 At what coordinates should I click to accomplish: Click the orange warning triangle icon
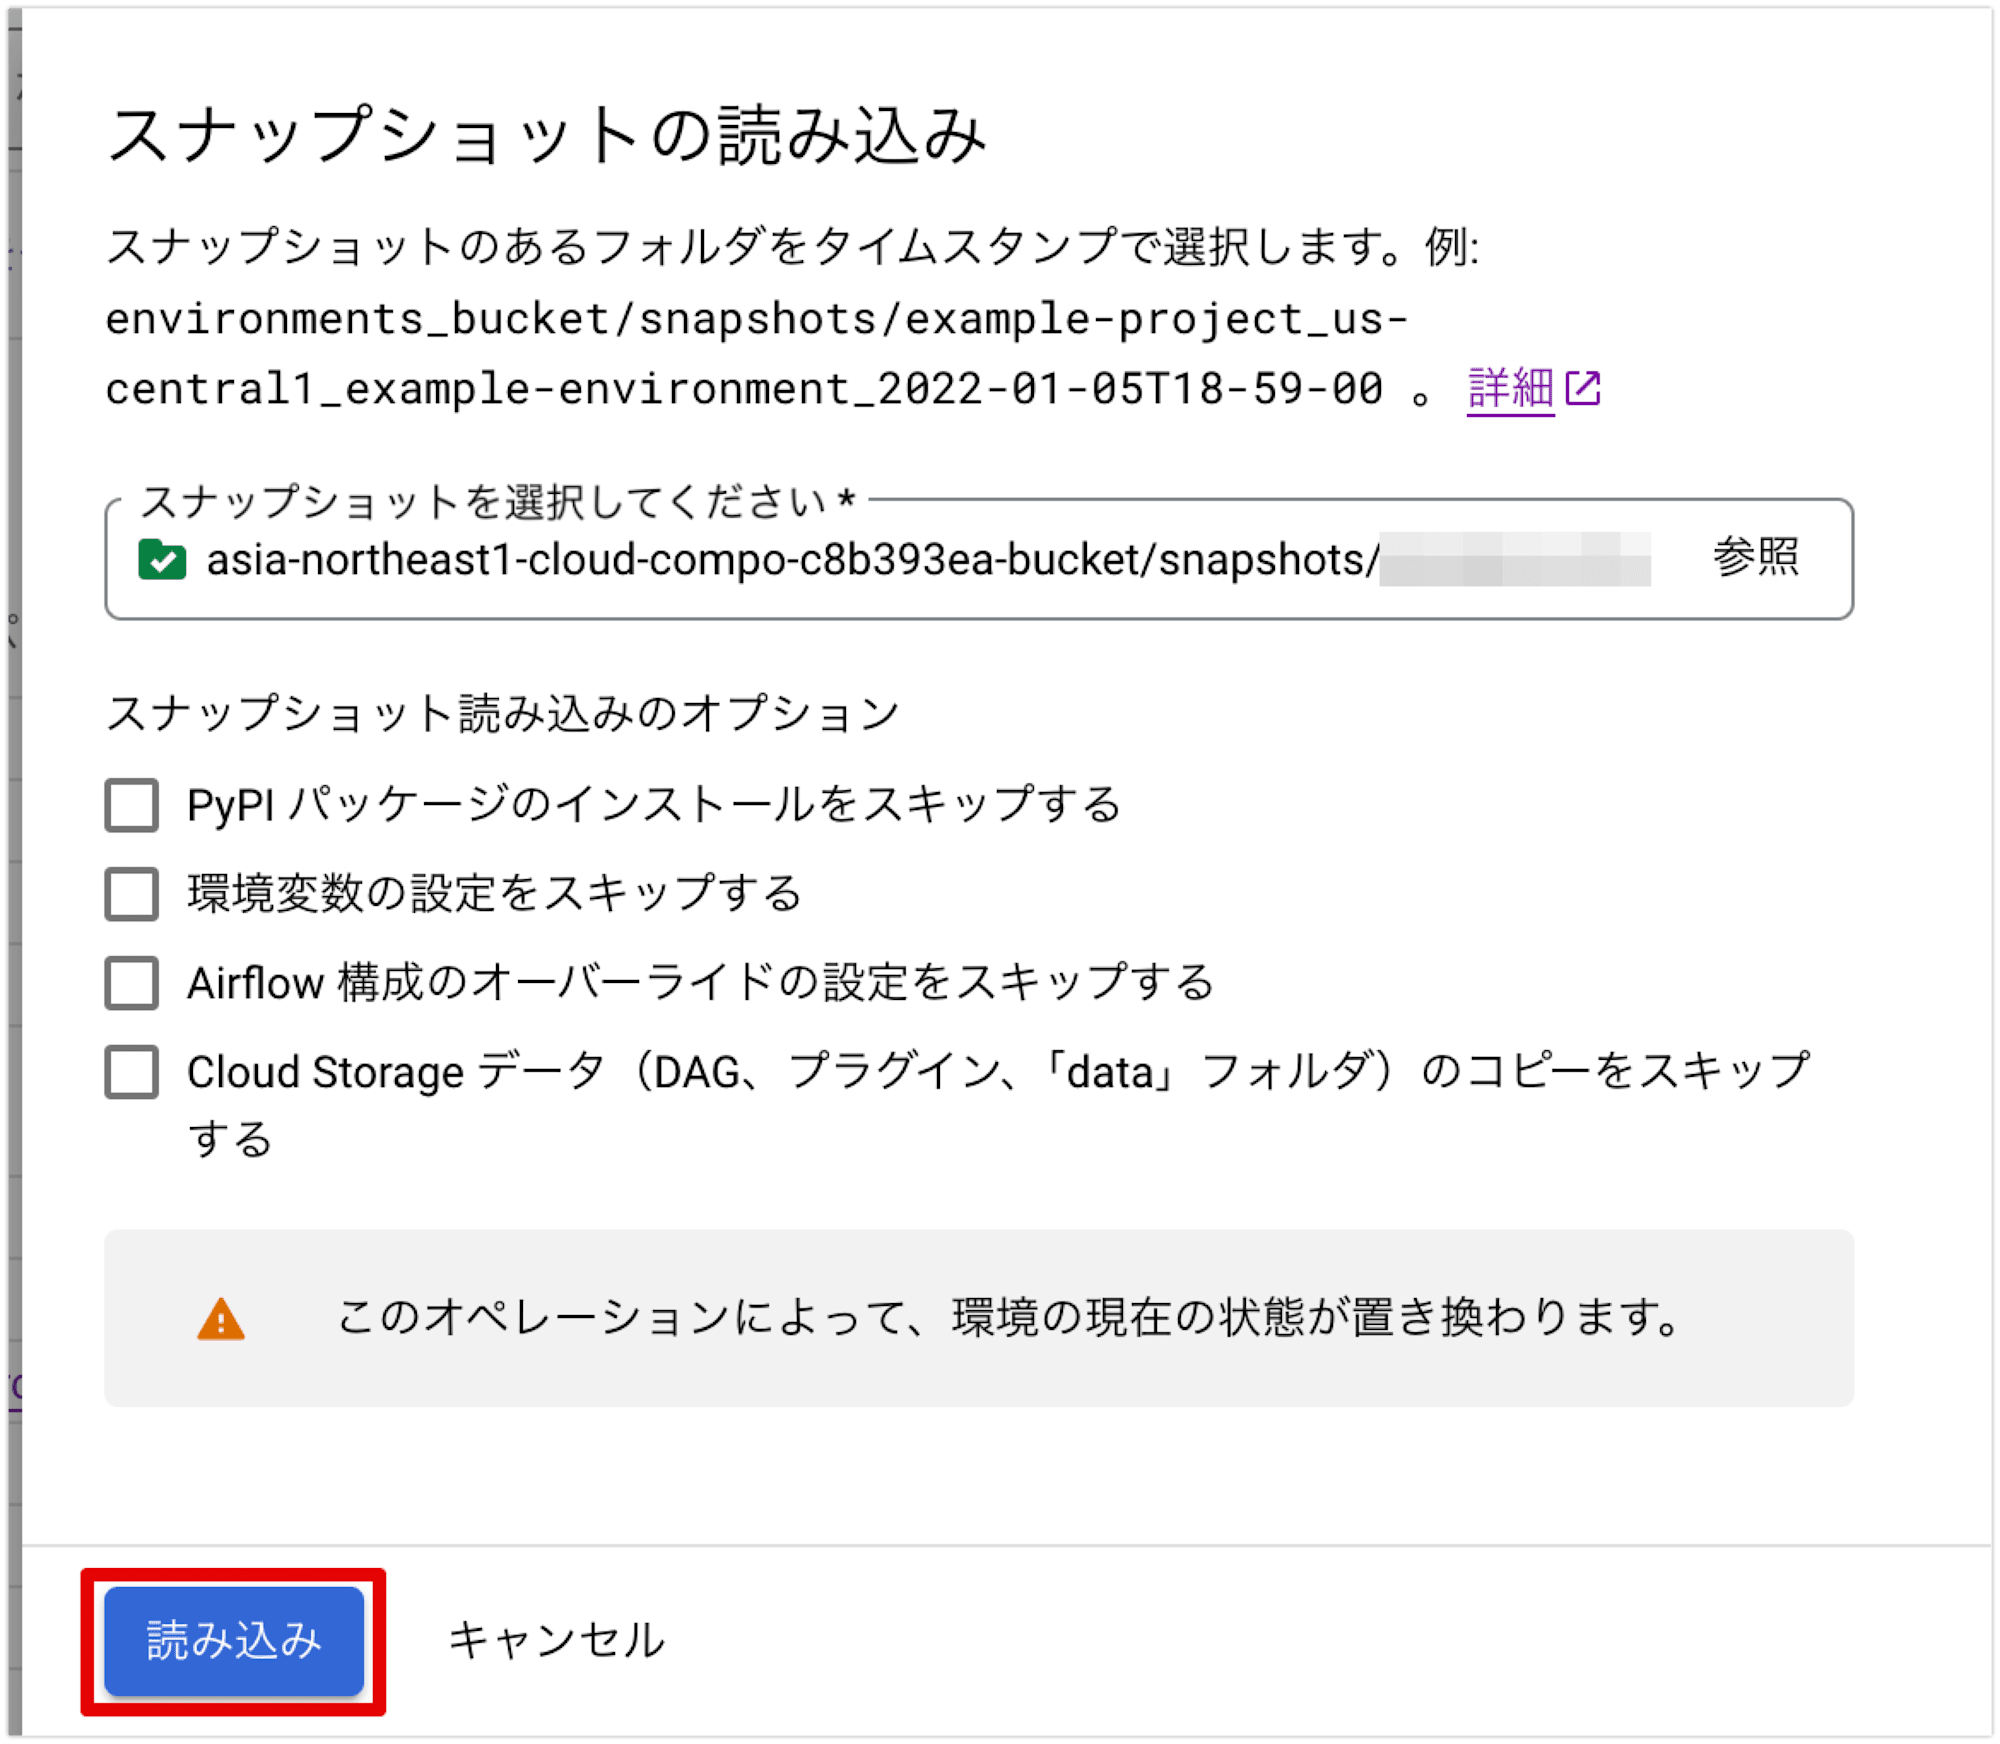pyautogui.click(x=221, y=1319)
